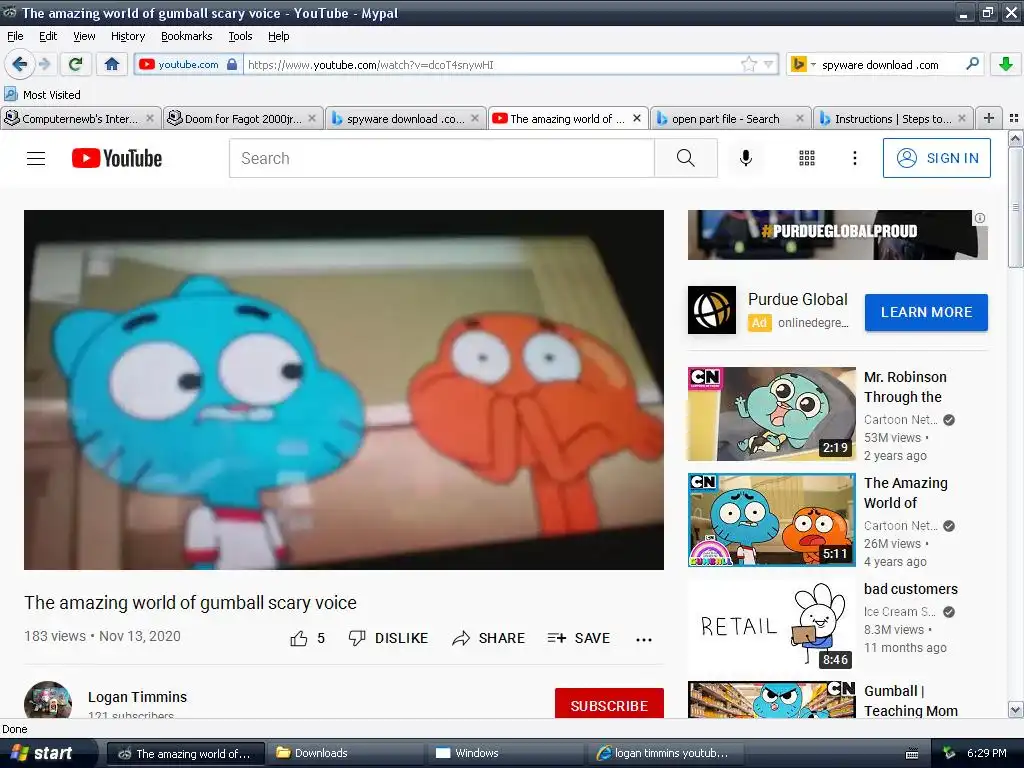Open Logan Timmins channel name link
The image size is (1024, 768).
(x=137, y=697)
